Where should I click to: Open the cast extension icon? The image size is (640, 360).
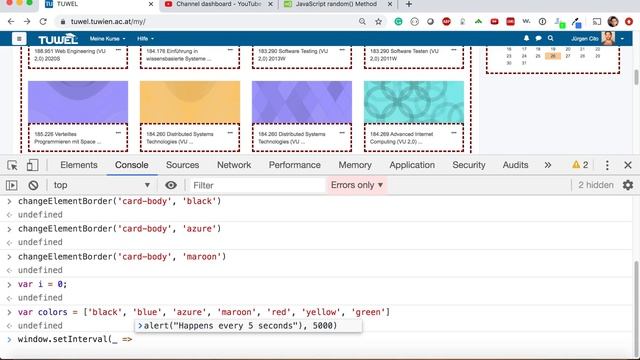pos(596,22)
